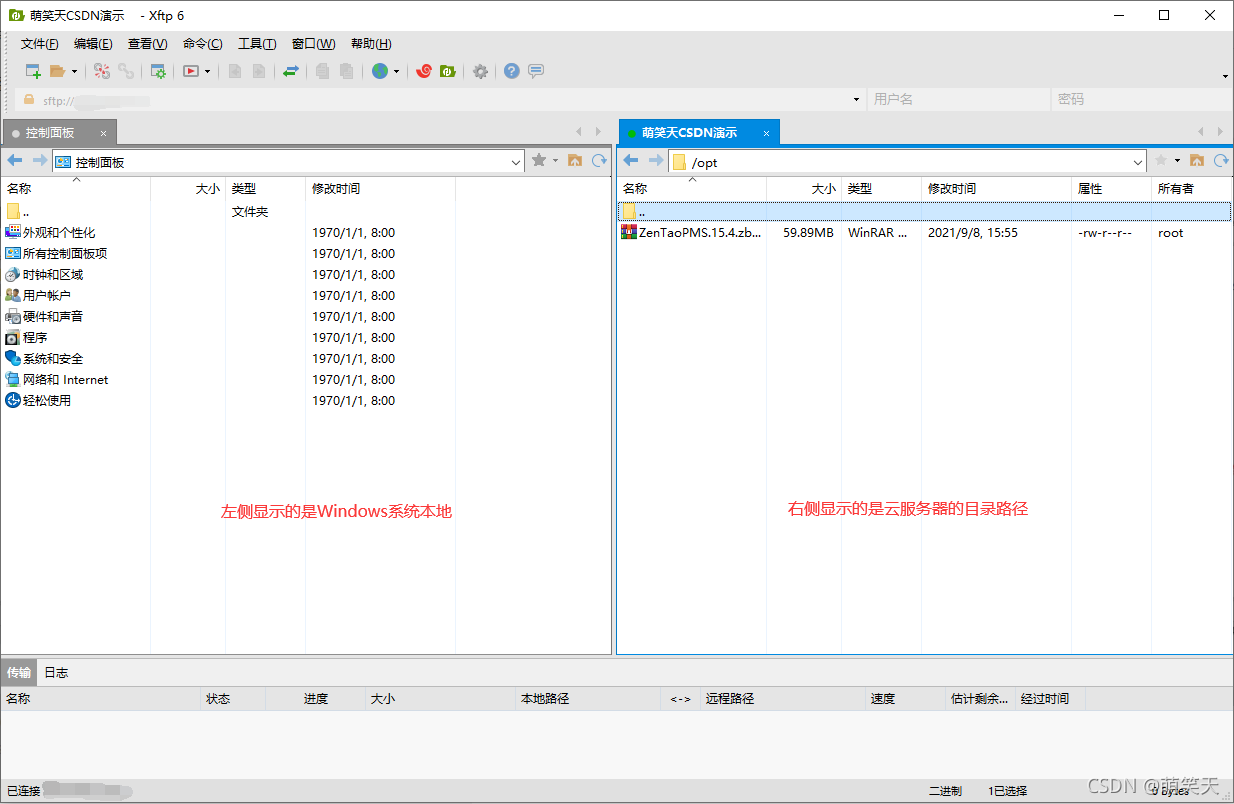
Task: Open the globe icon dropdown arrow
Action: click(x=396, y=71)
